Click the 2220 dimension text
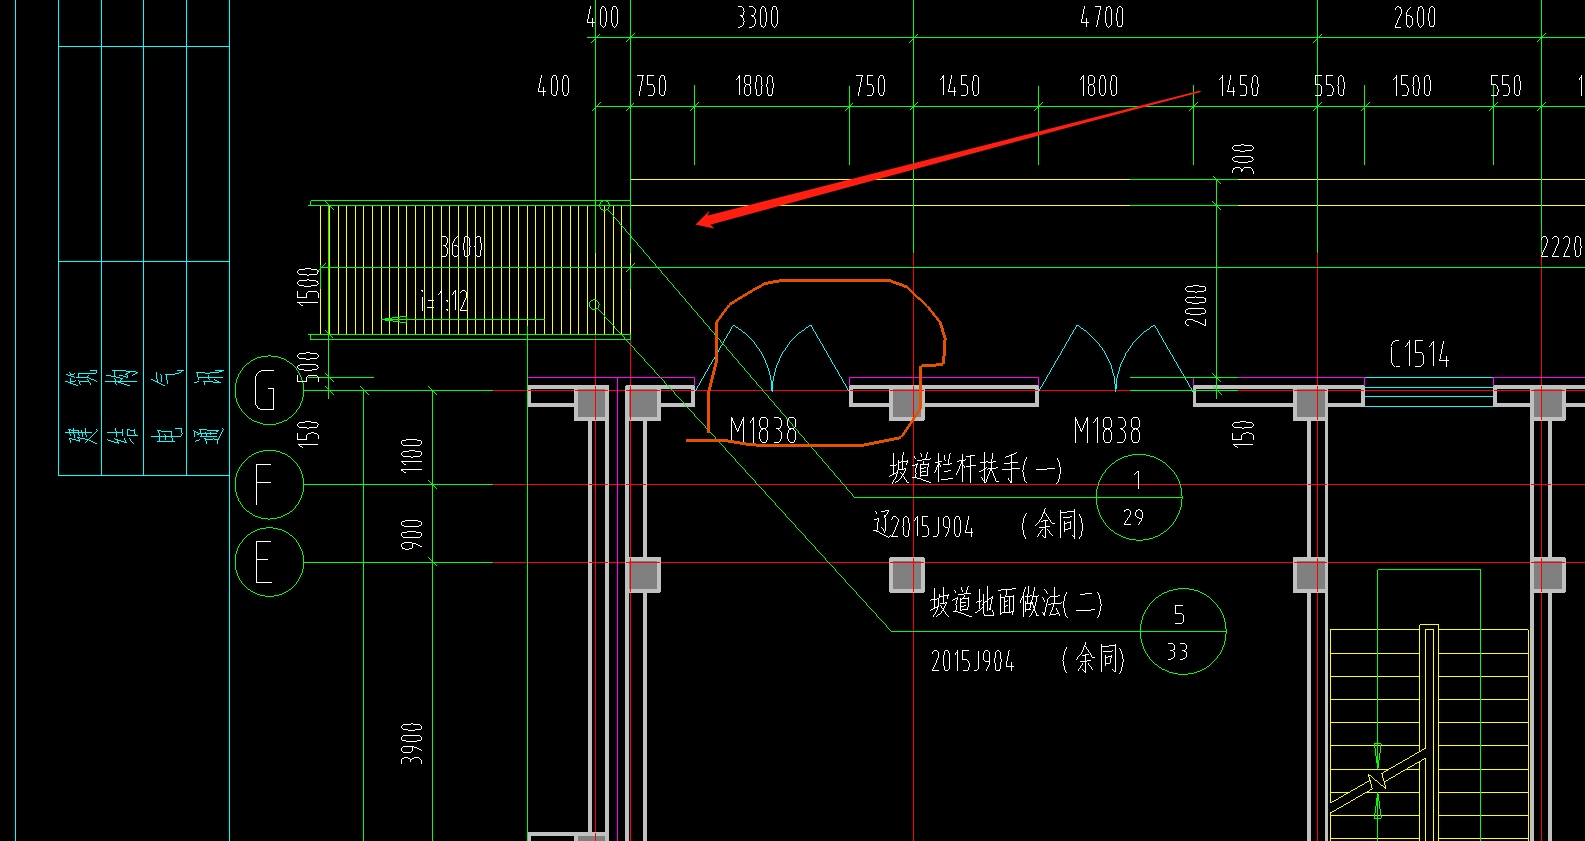1585x841 pixels. (x=1561, y=247)
